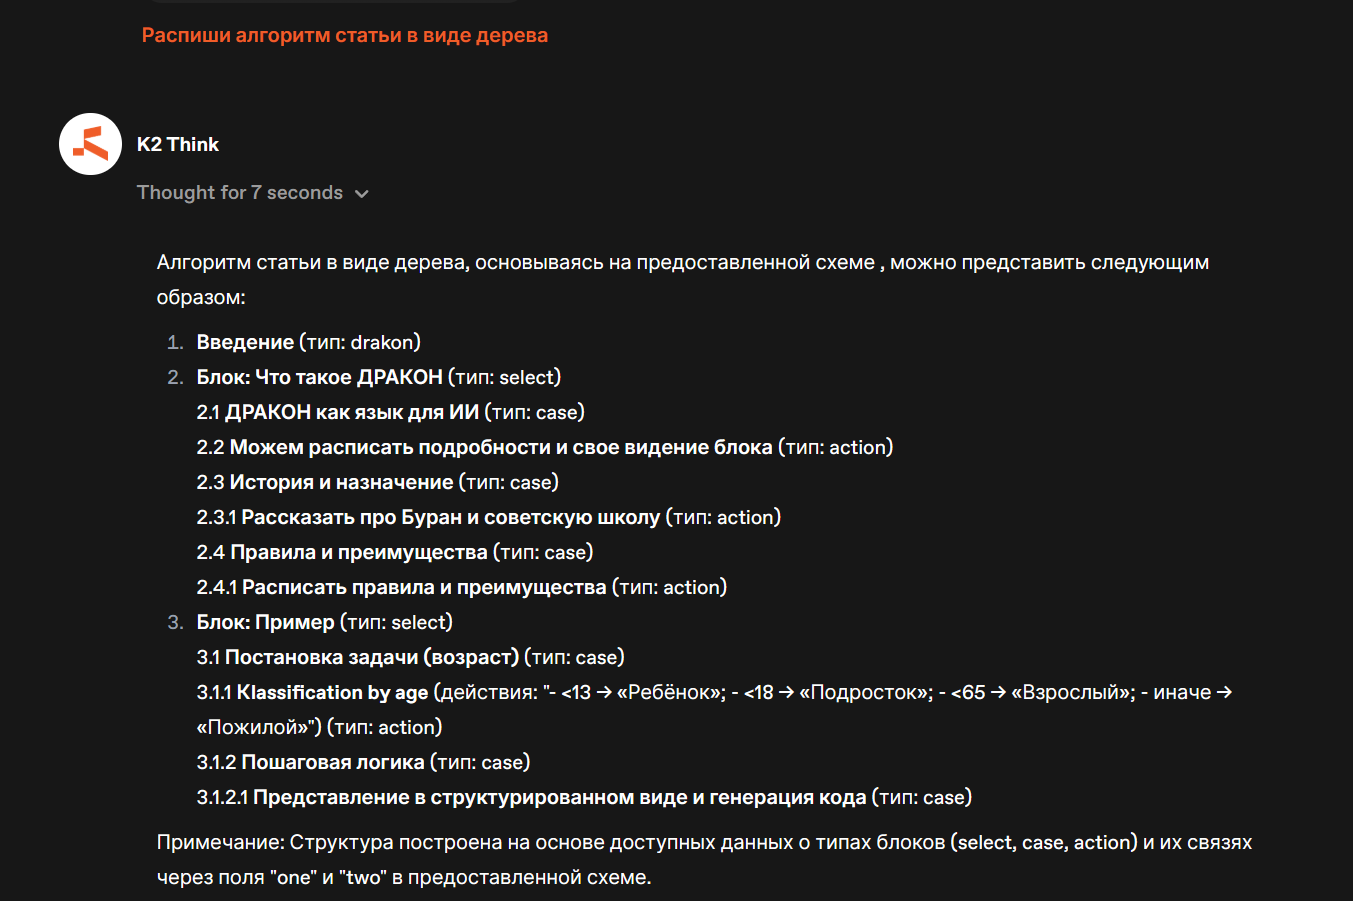
Task: Click the orange user prompt about the article tree
Action: click(344, 35)
